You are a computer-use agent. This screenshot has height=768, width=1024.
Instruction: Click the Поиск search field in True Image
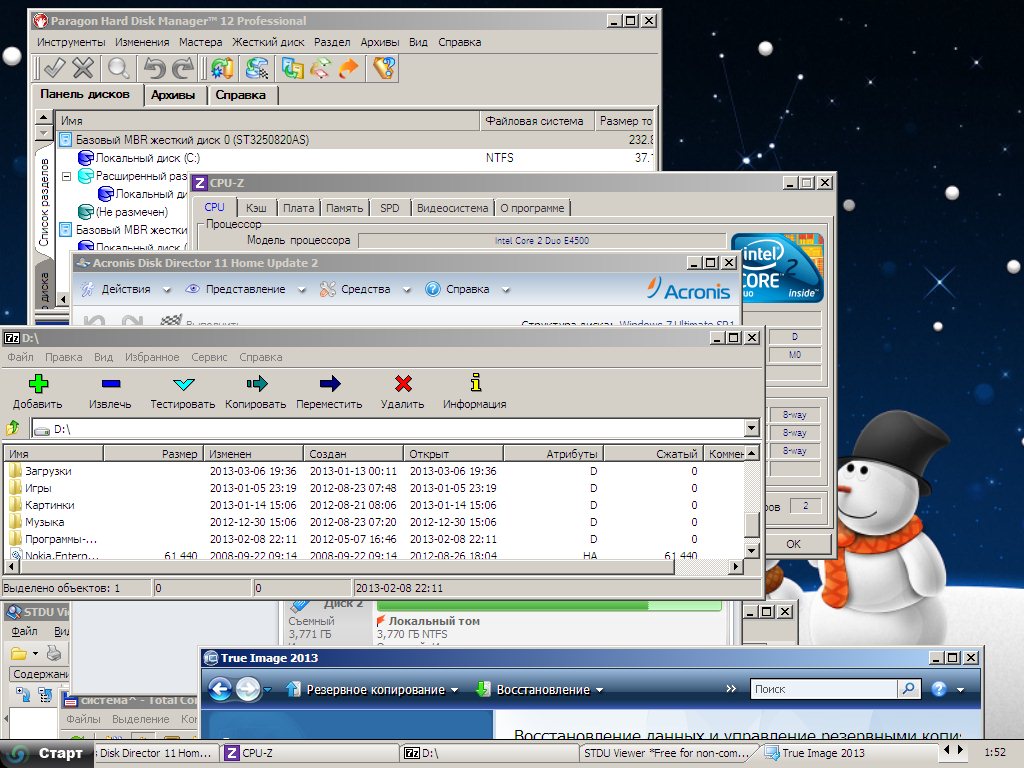pyautogui.click(x=824, y=689)
